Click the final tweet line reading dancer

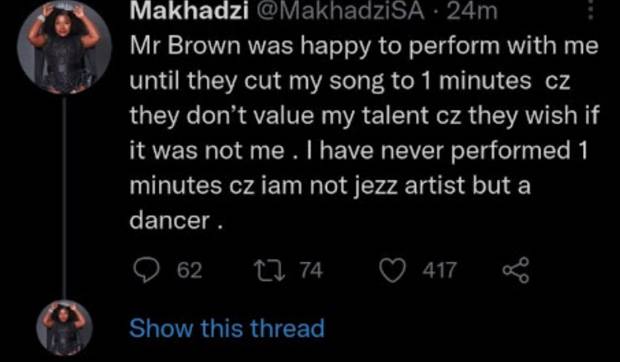(176, 221)
